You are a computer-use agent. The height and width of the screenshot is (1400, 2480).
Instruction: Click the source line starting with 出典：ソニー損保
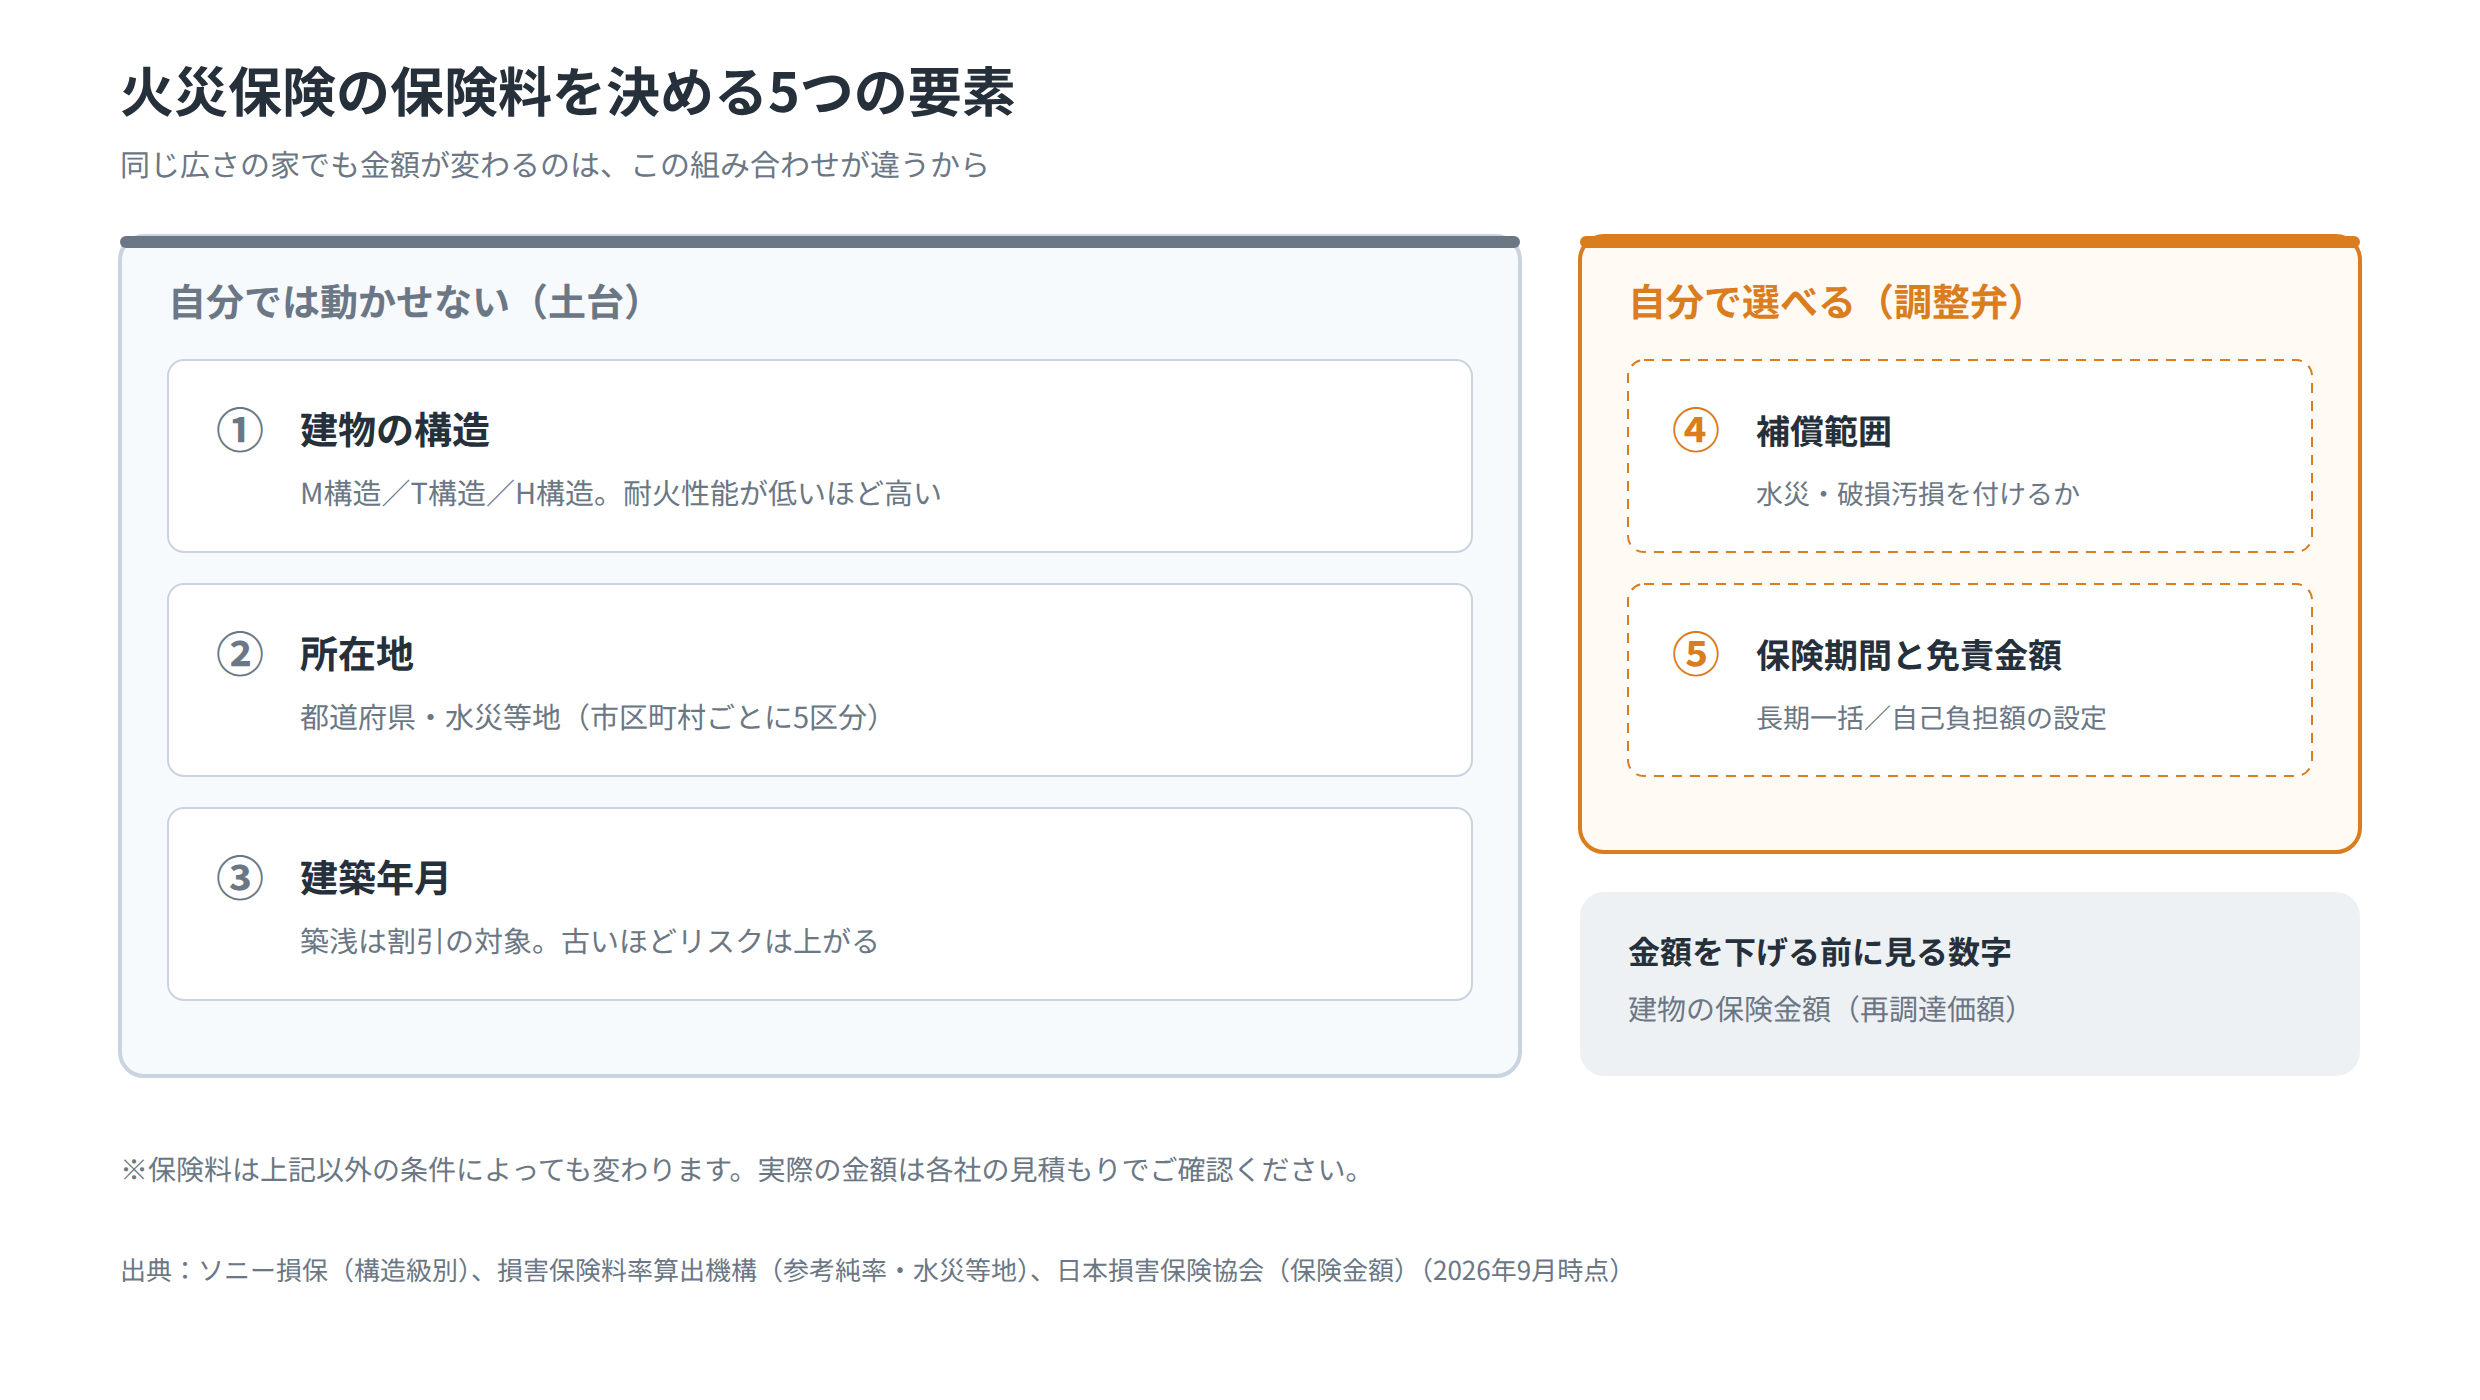point(873,1270)
